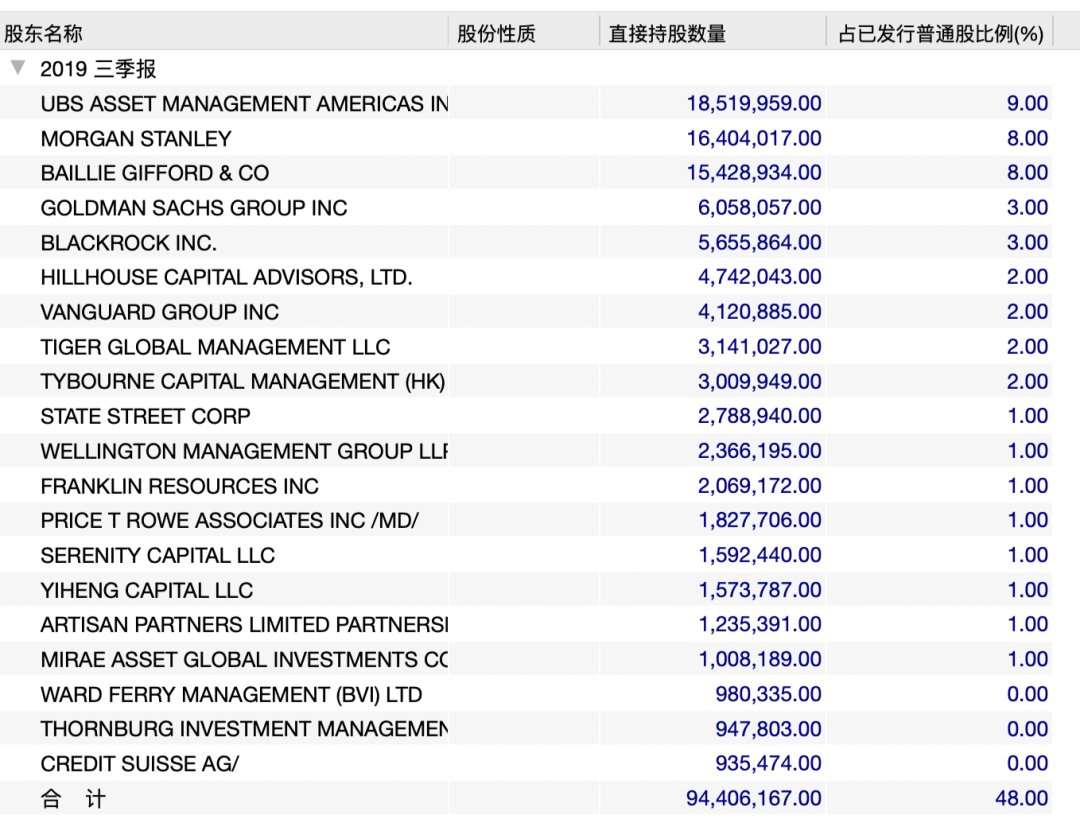The width and height of the screenshot is (1080, 819).
Task: Click share count 1,008,189.00
Action: click(x=760, y=659)
